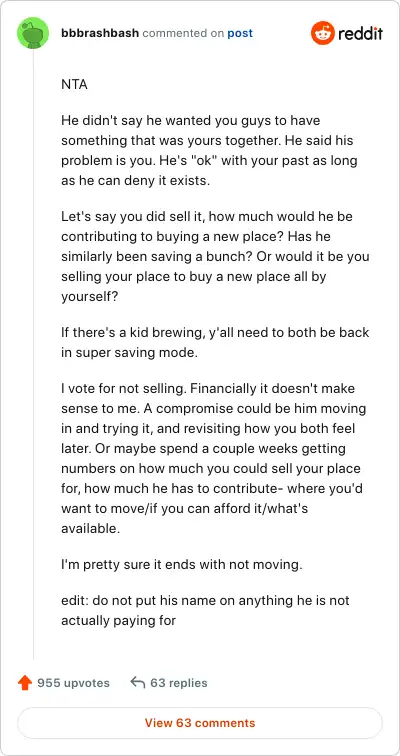This screenshot has height=756, width=400.
Task: Click the orange upvote arrow icon
Action: [25, 683]
